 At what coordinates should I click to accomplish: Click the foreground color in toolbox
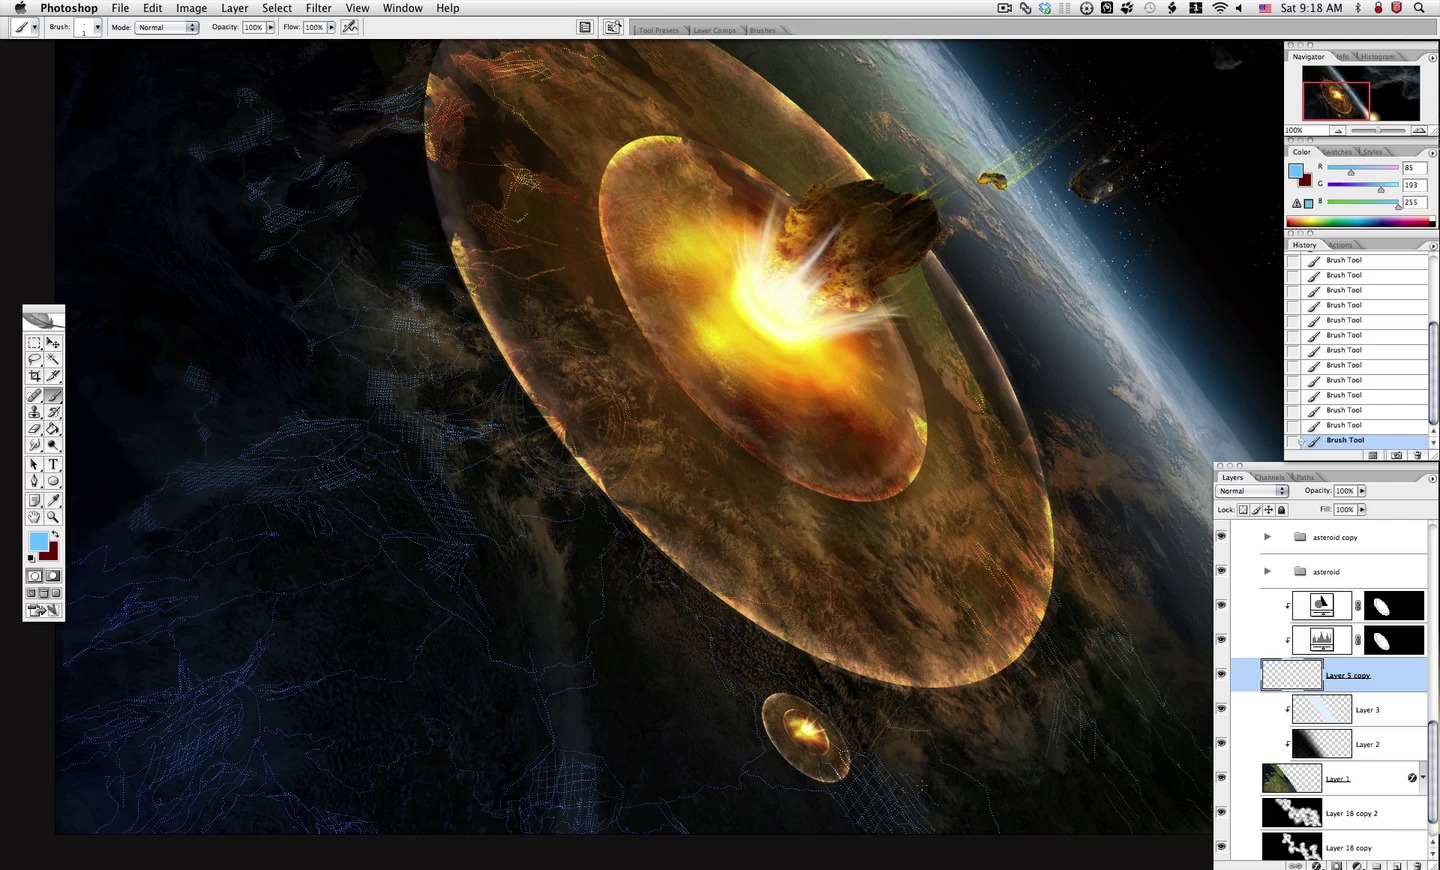pos(37,541)
